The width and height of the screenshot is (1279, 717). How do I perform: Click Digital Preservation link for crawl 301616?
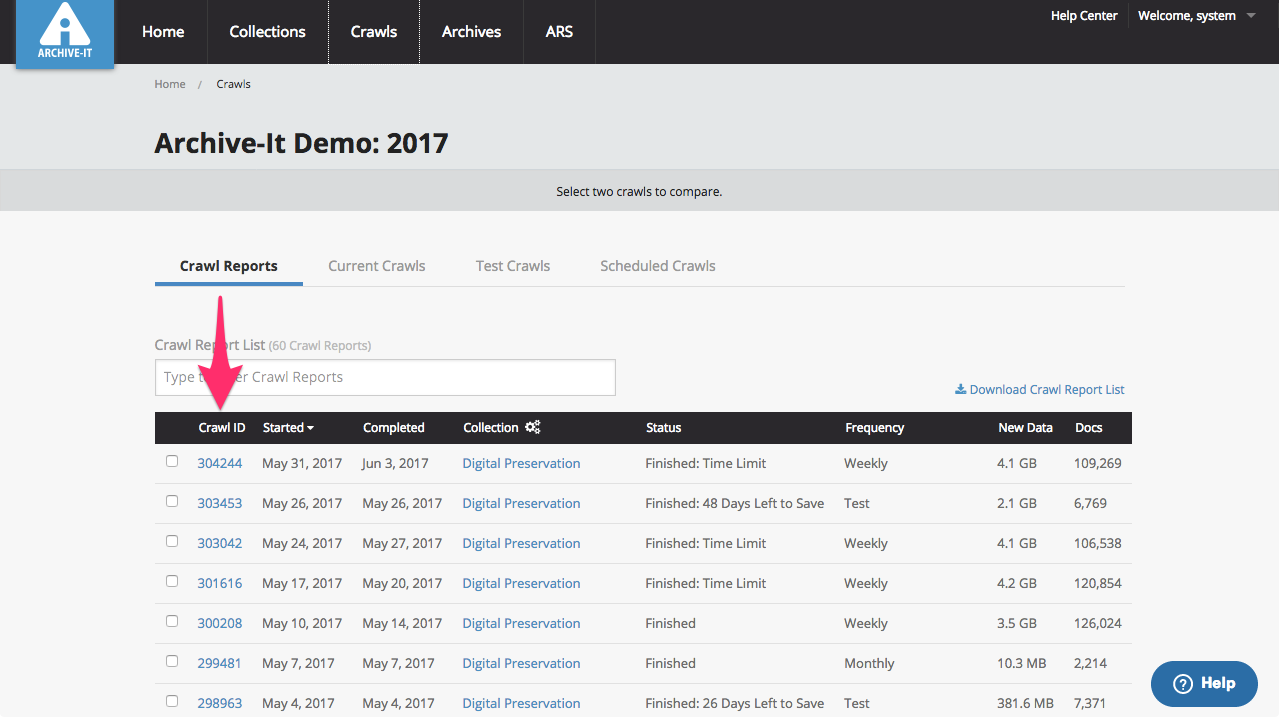point(521,583)
